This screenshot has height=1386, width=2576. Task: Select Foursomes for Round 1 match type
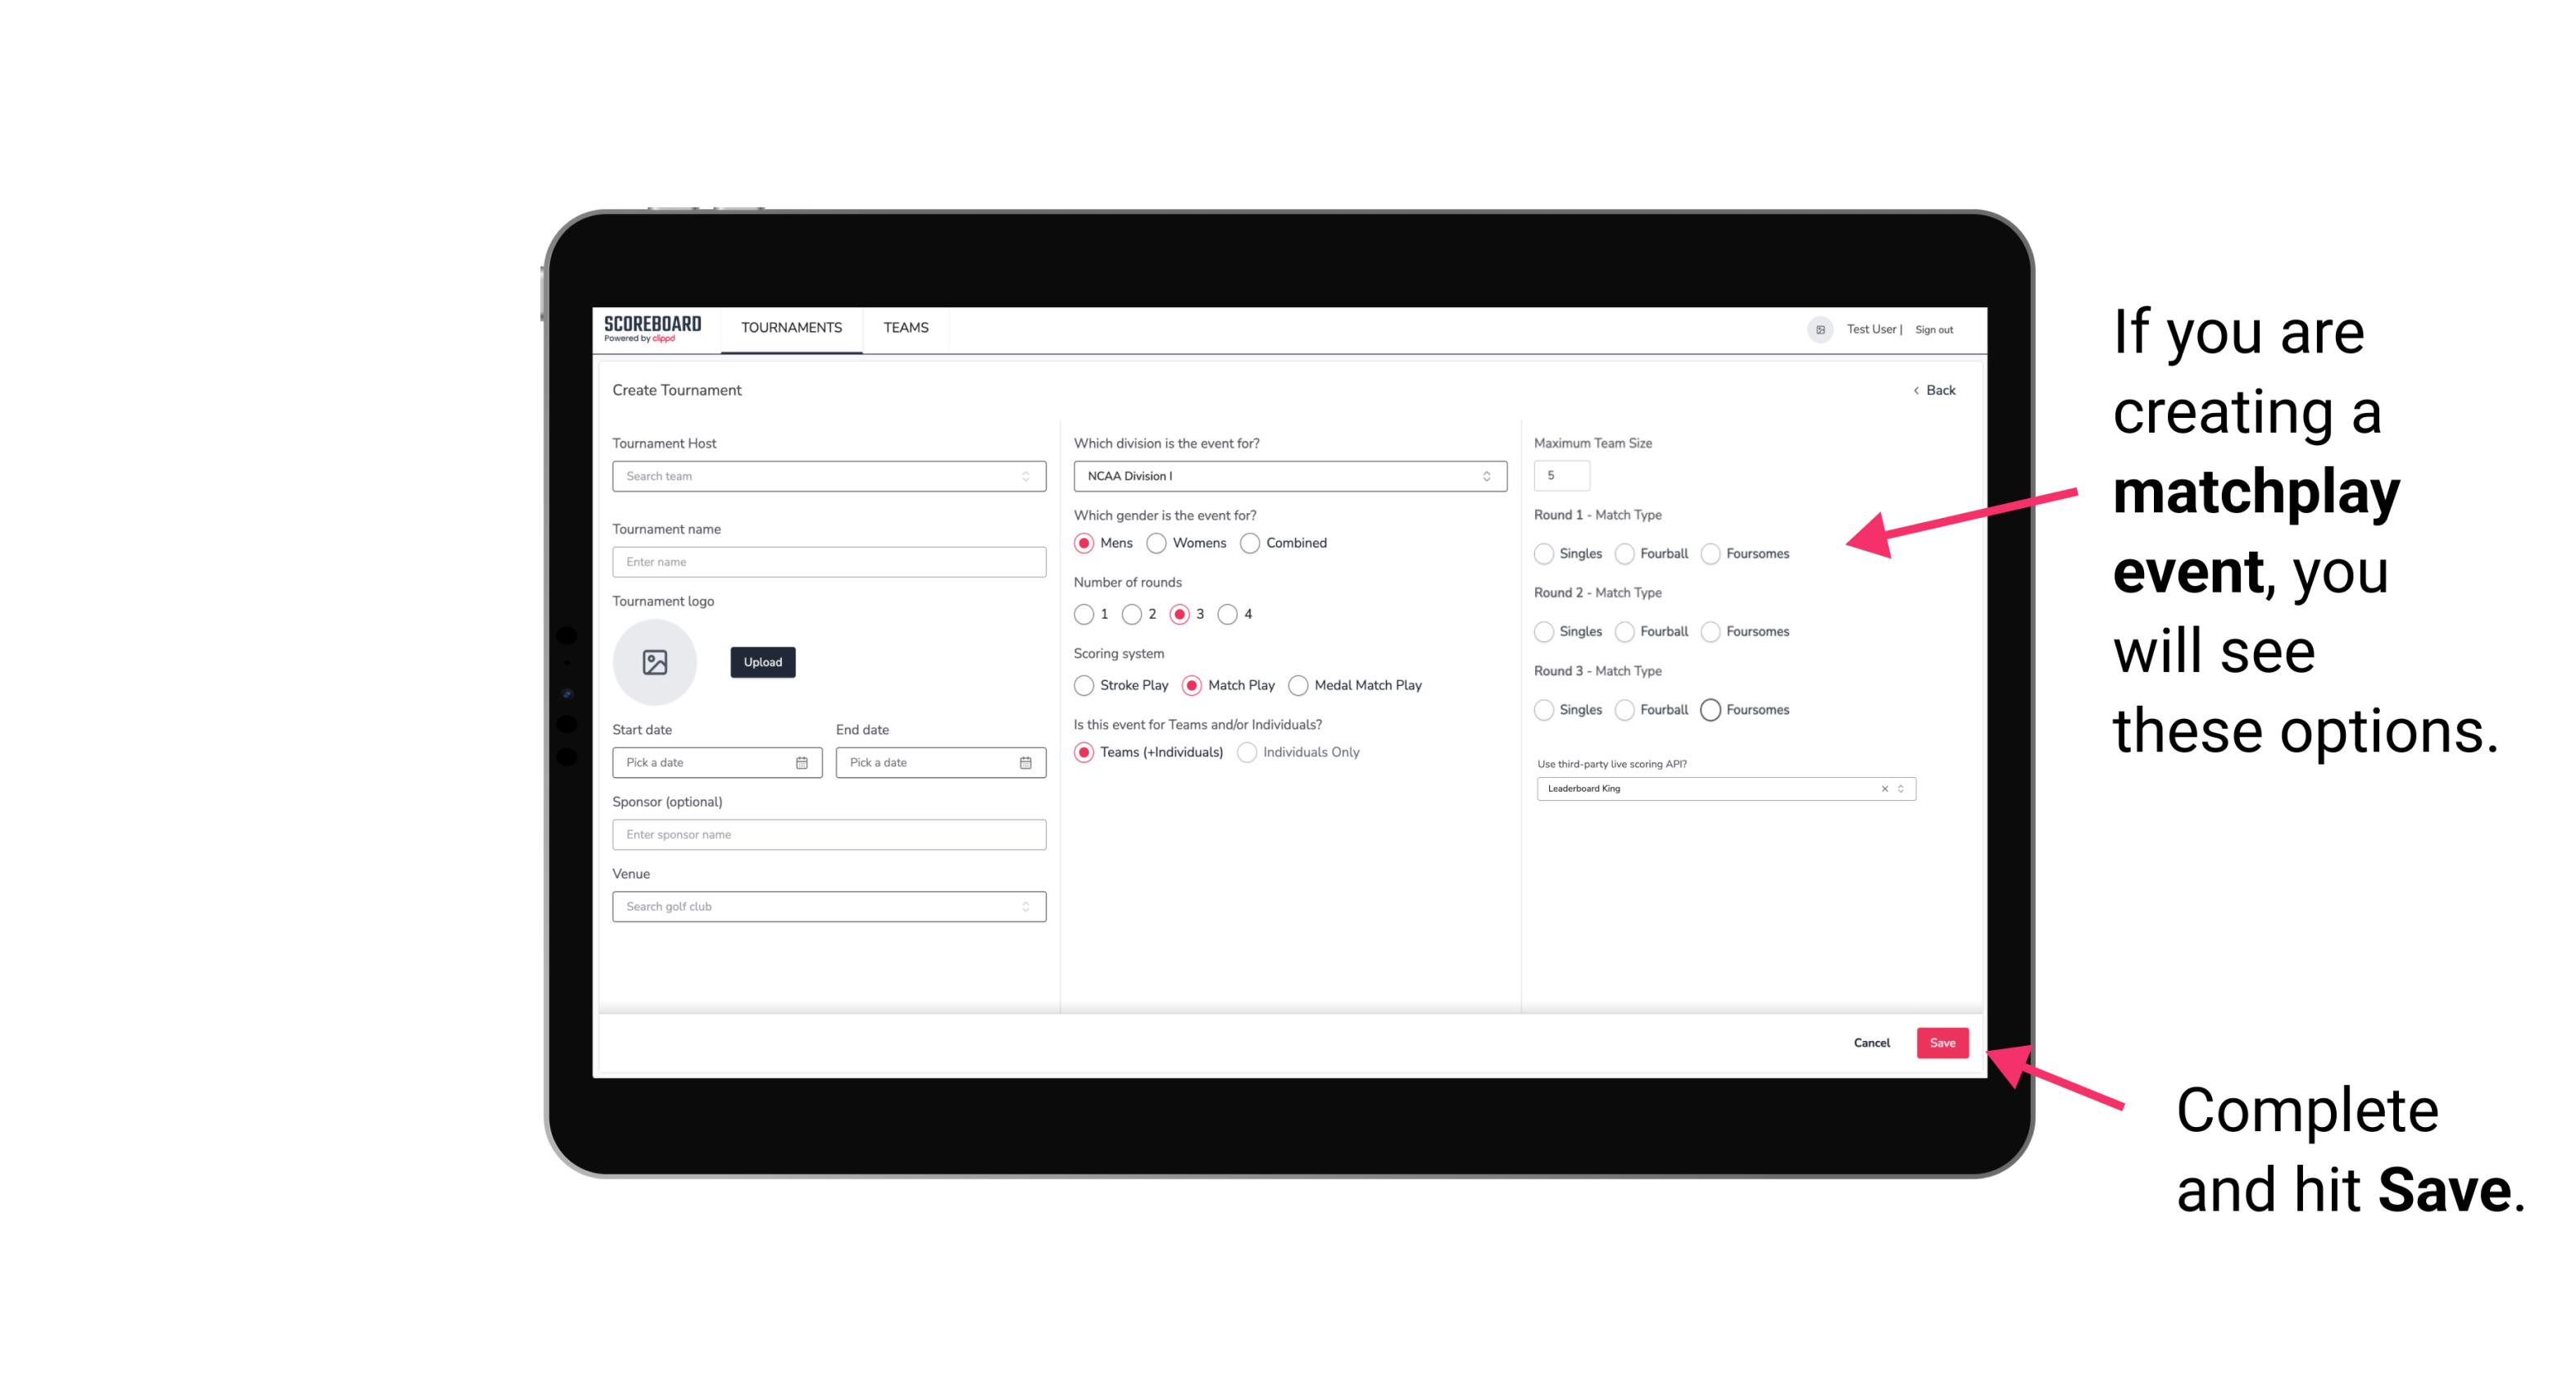click(1713, 553)
